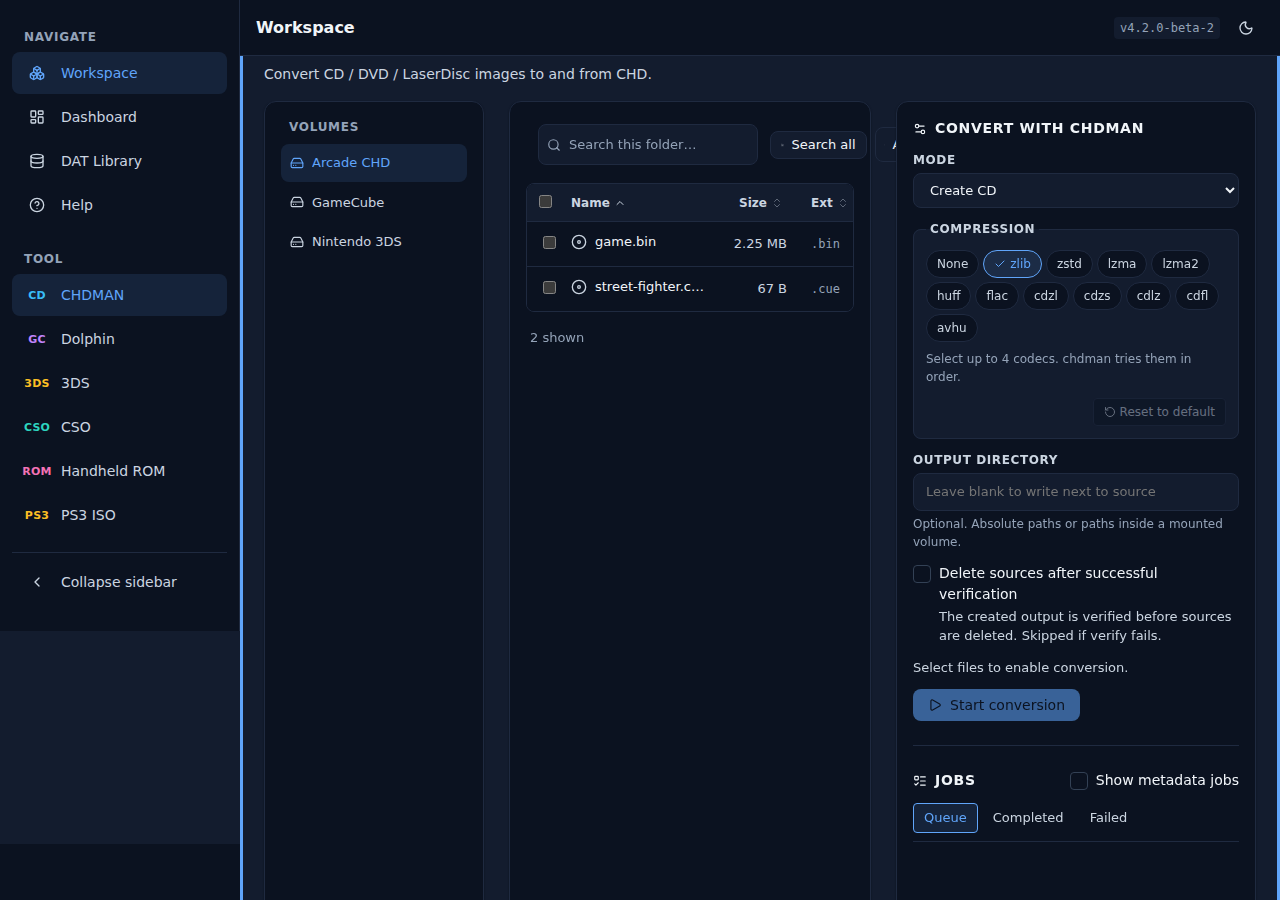
Task: Open the Handheld ROM tool
Action: point(120,471)
